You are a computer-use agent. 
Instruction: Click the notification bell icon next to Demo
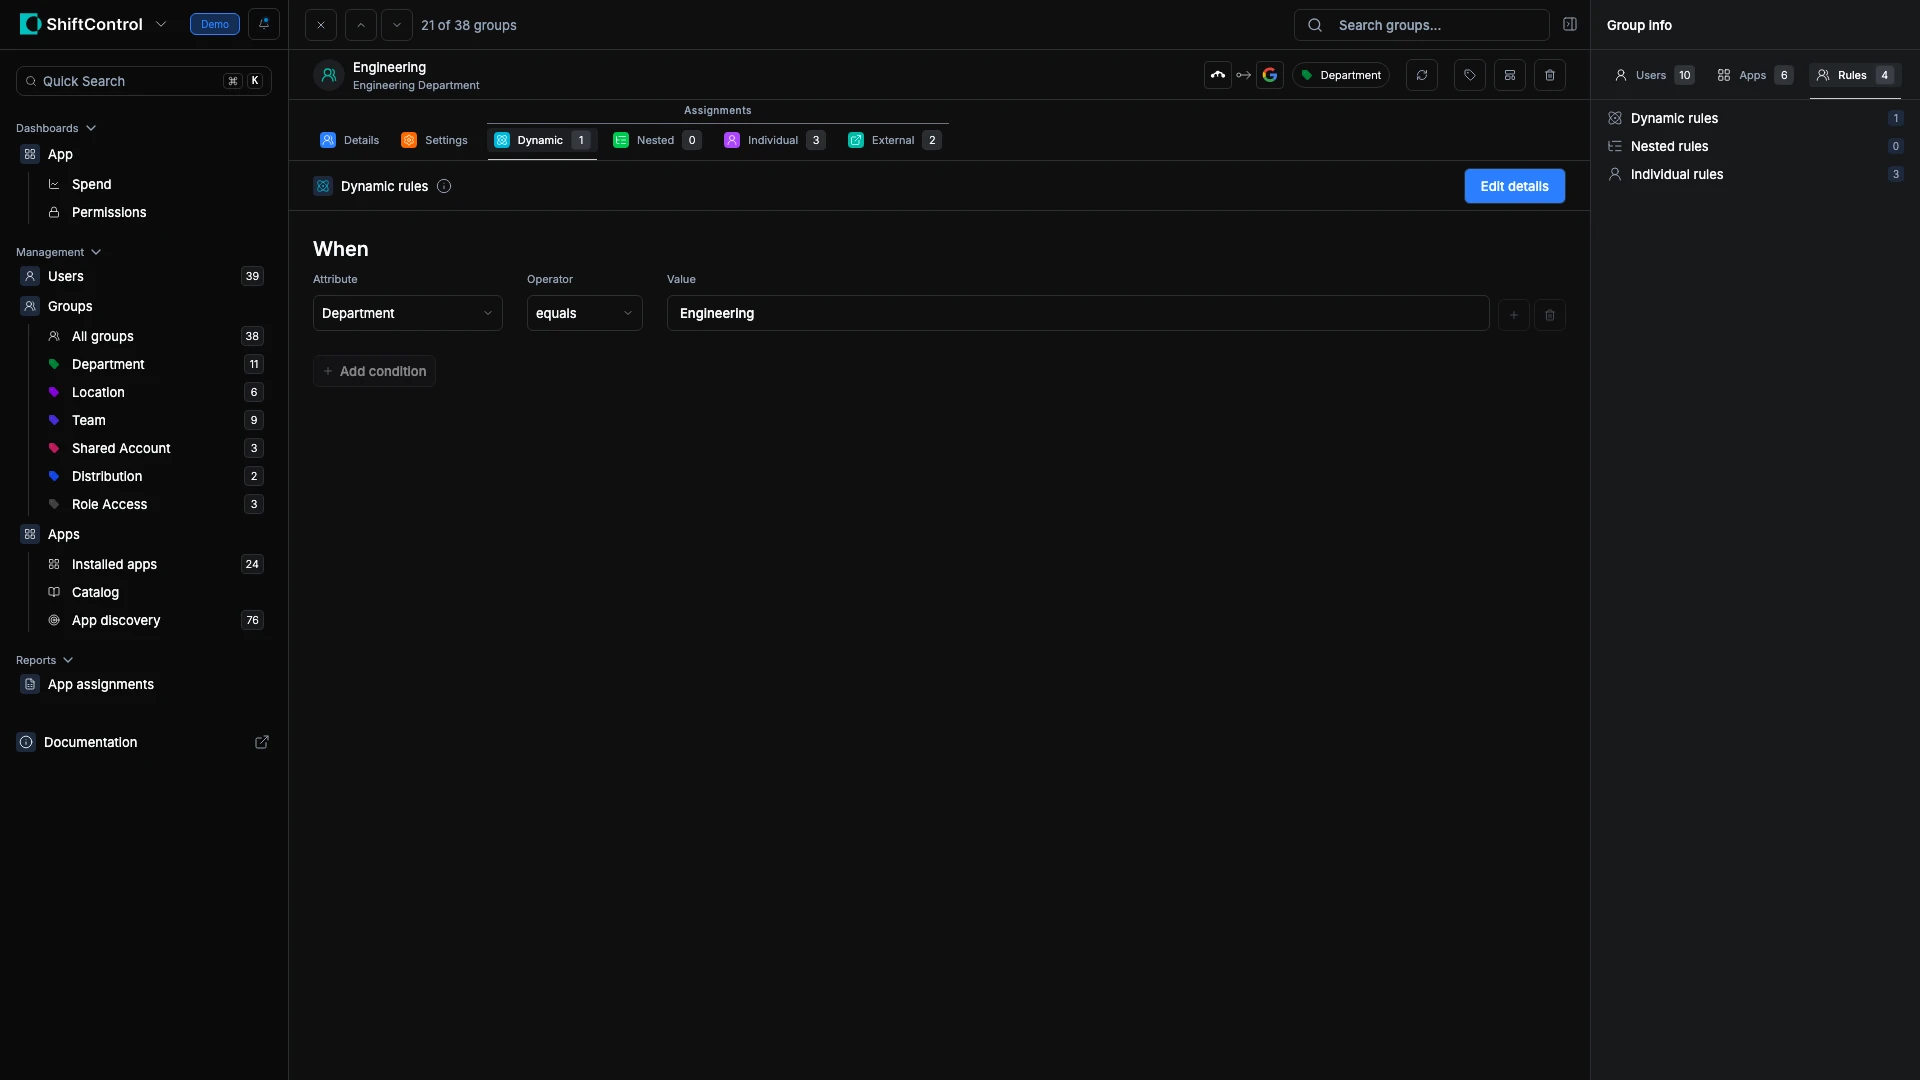point(264,24)
